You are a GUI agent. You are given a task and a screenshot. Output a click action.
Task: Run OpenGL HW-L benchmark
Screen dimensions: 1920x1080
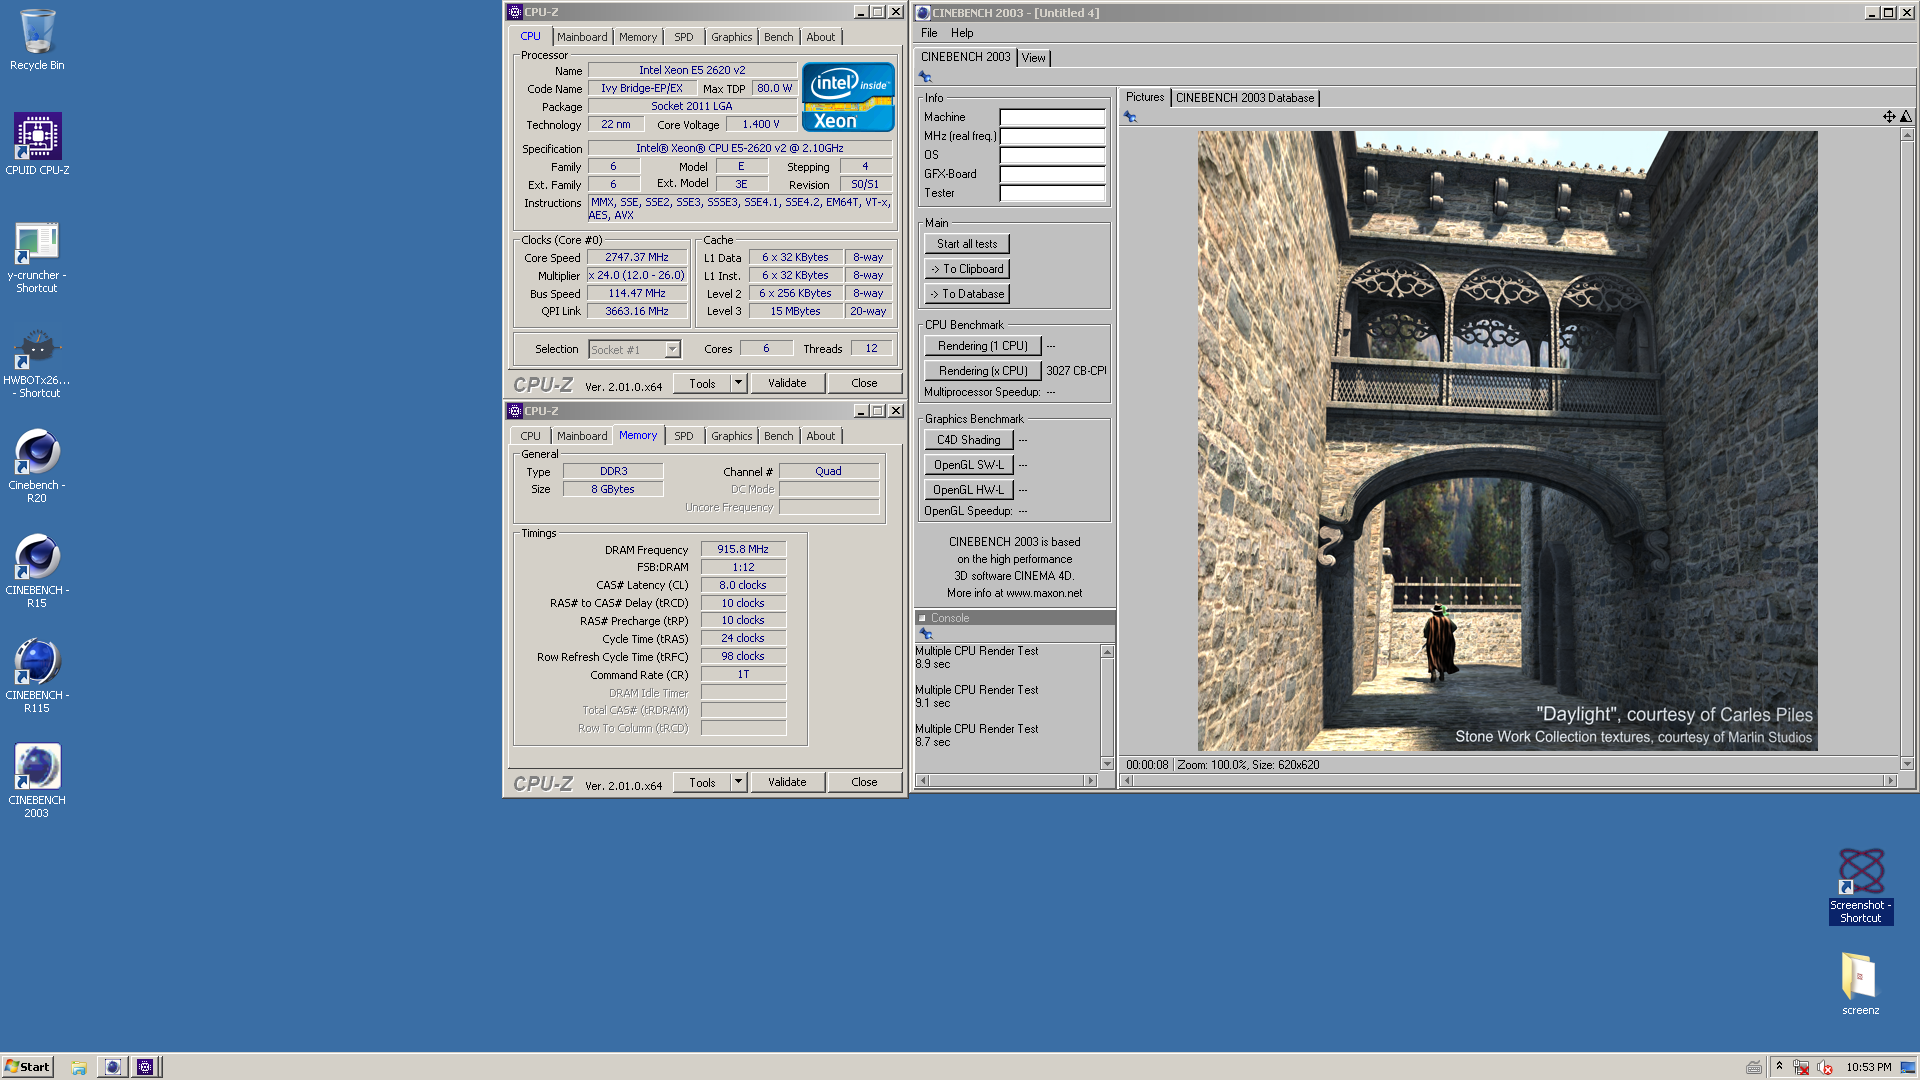click(x=969, y=490)
